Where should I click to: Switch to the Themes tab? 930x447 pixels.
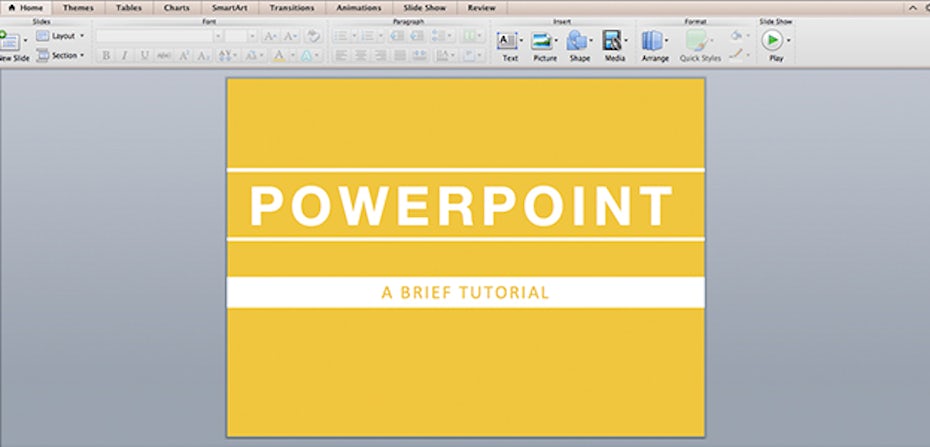tap(78, 7)
